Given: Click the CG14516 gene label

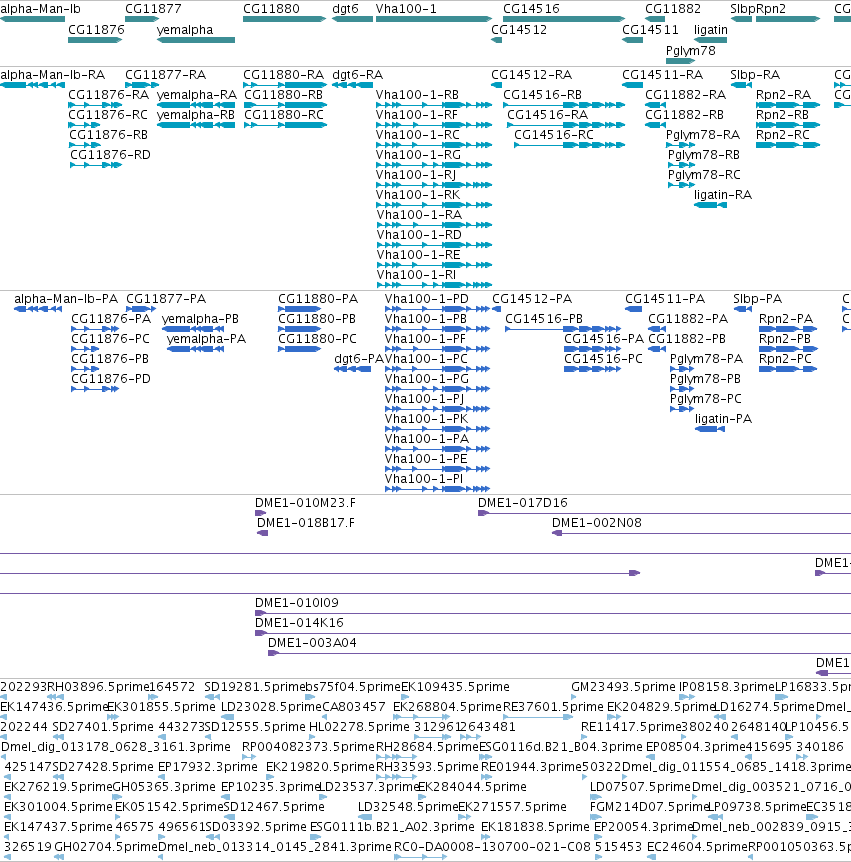Looking at the screenshot, I should 532,9.
